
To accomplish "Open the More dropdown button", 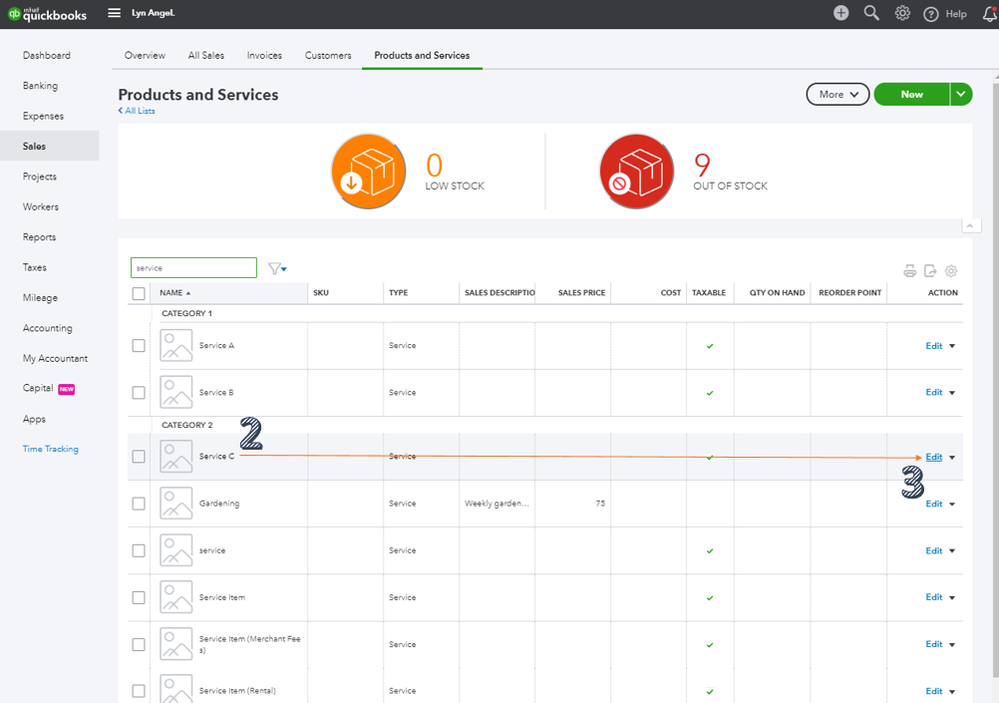I will (838, 94).
